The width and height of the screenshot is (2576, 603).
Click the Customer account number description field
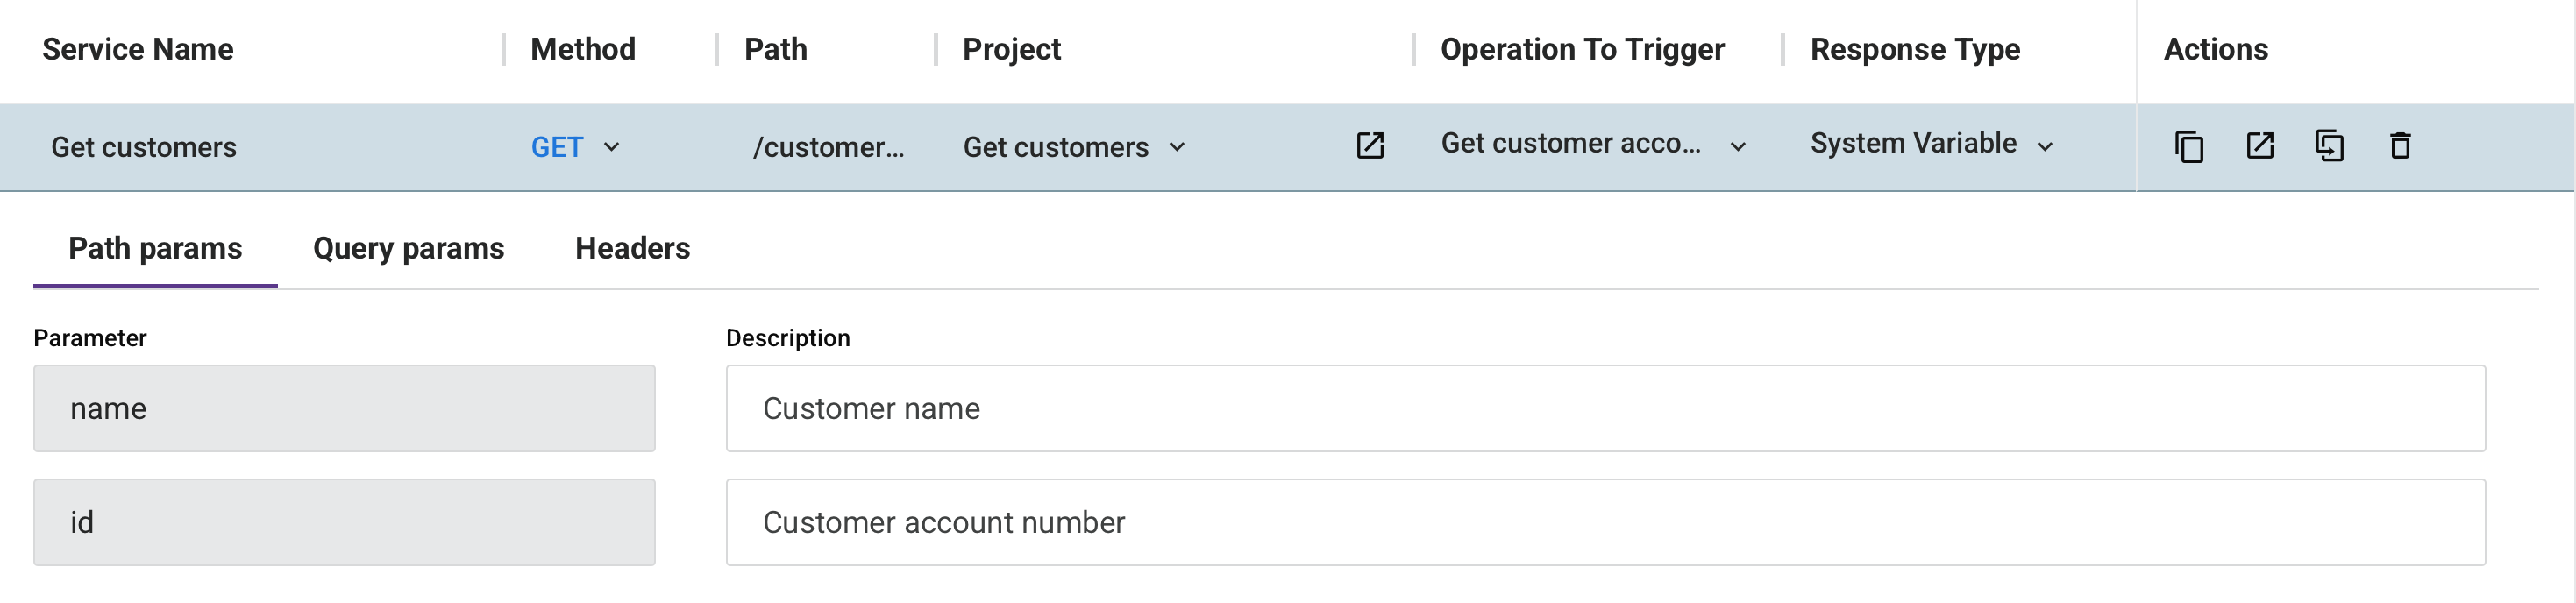click(x=1605, y=523)
